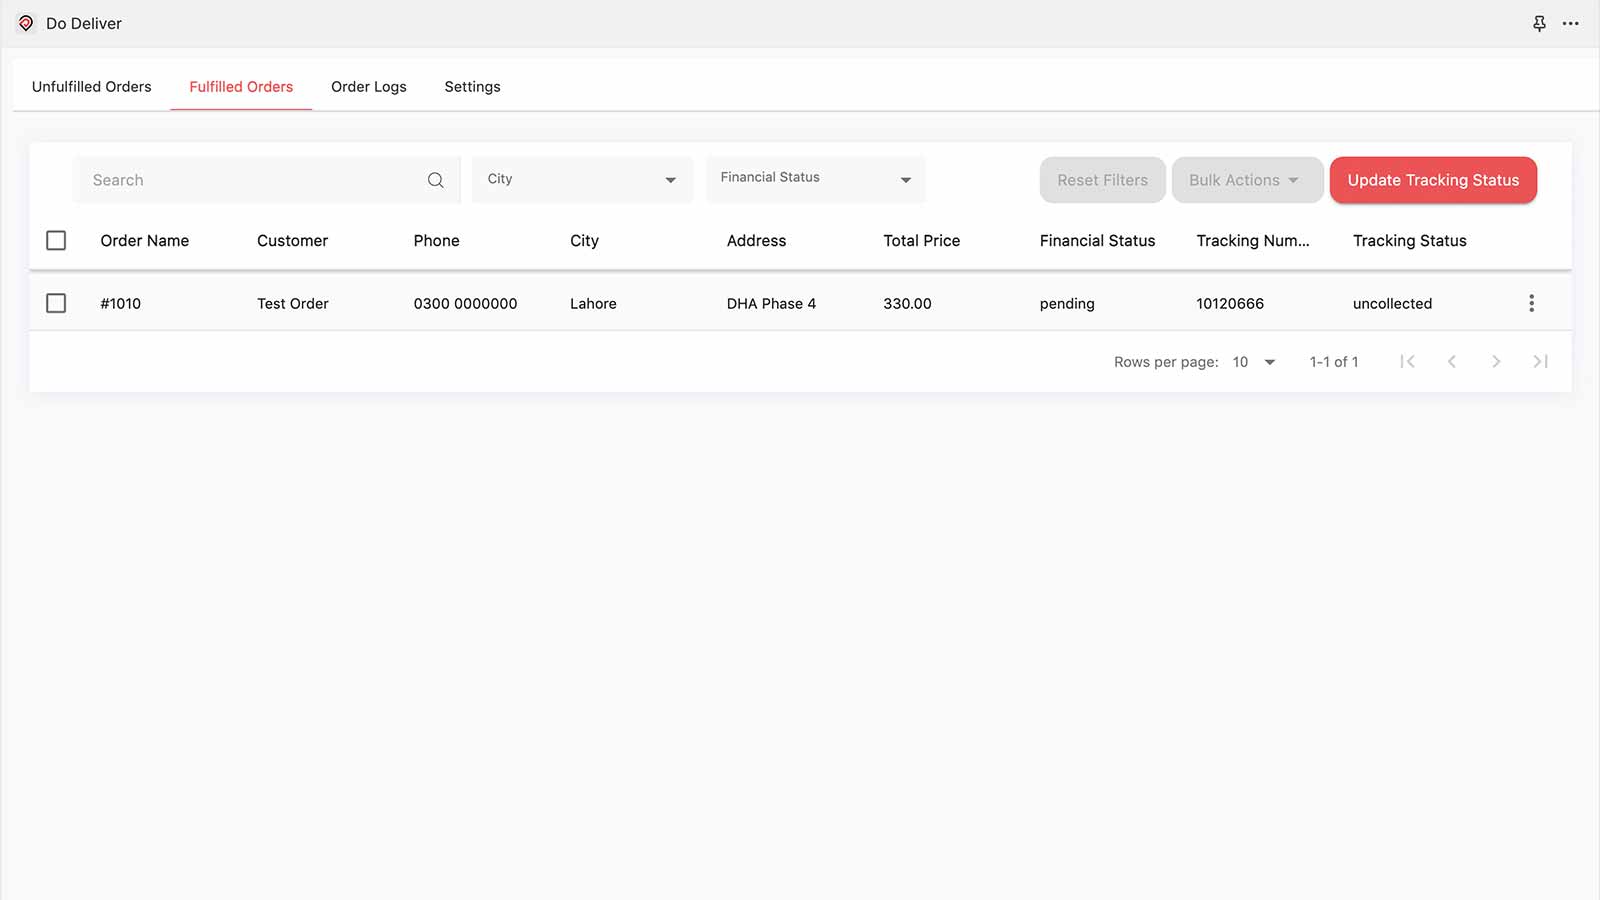Open row actions menu for order #1010
1600x900 pixels.
point(1531,303)
